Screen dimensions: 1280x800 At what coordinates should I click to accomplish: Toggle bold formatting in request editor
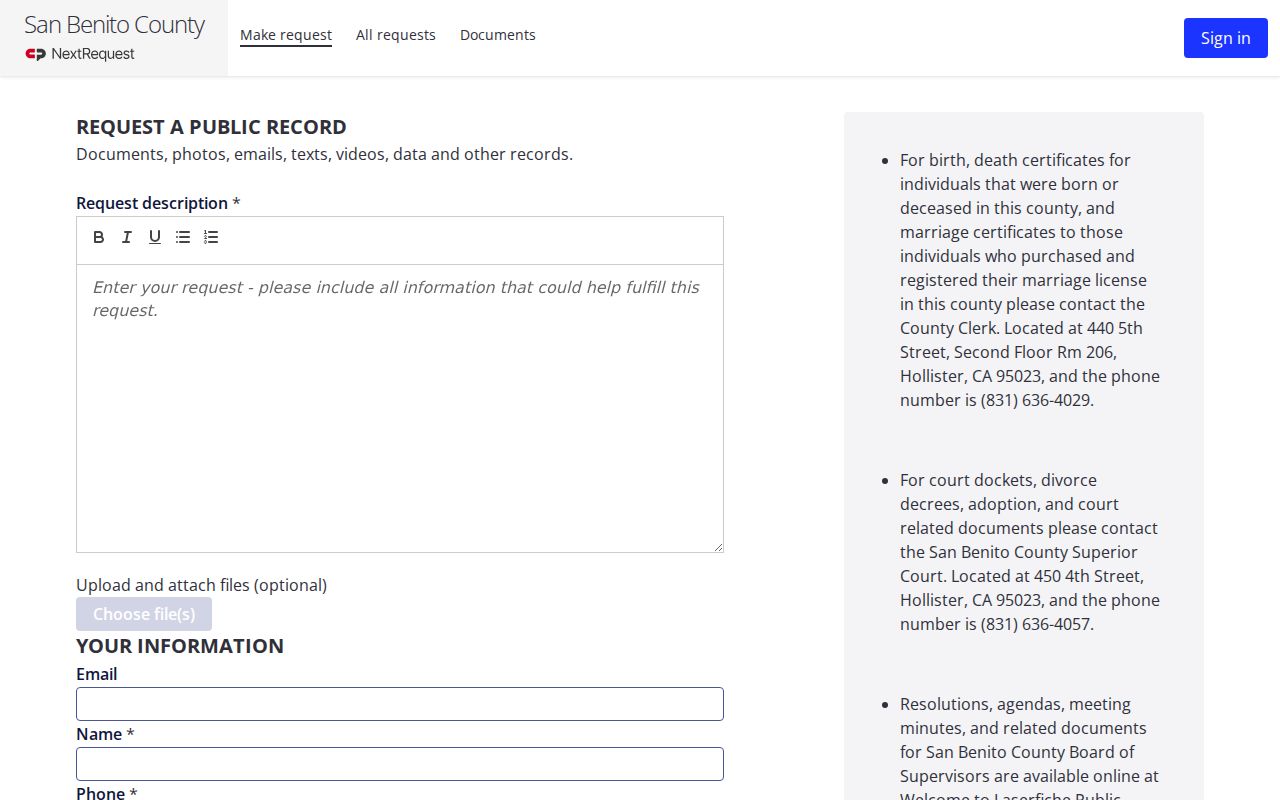click(99, 237)
